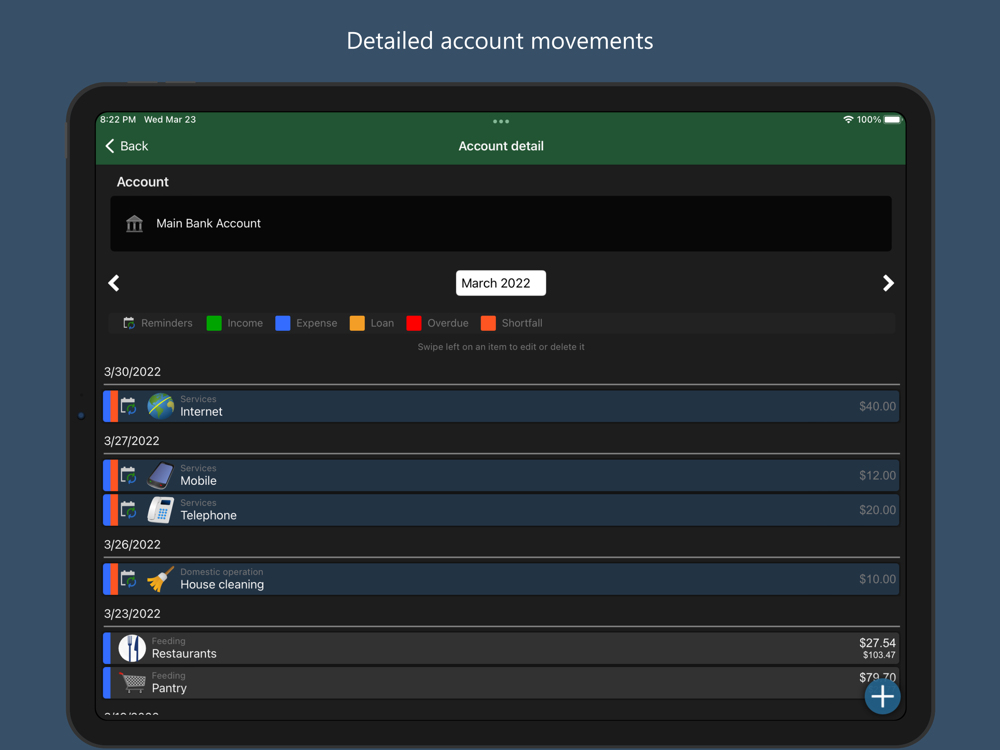
Task: Add a new movement with plus button
Action: tap(882, 696)
